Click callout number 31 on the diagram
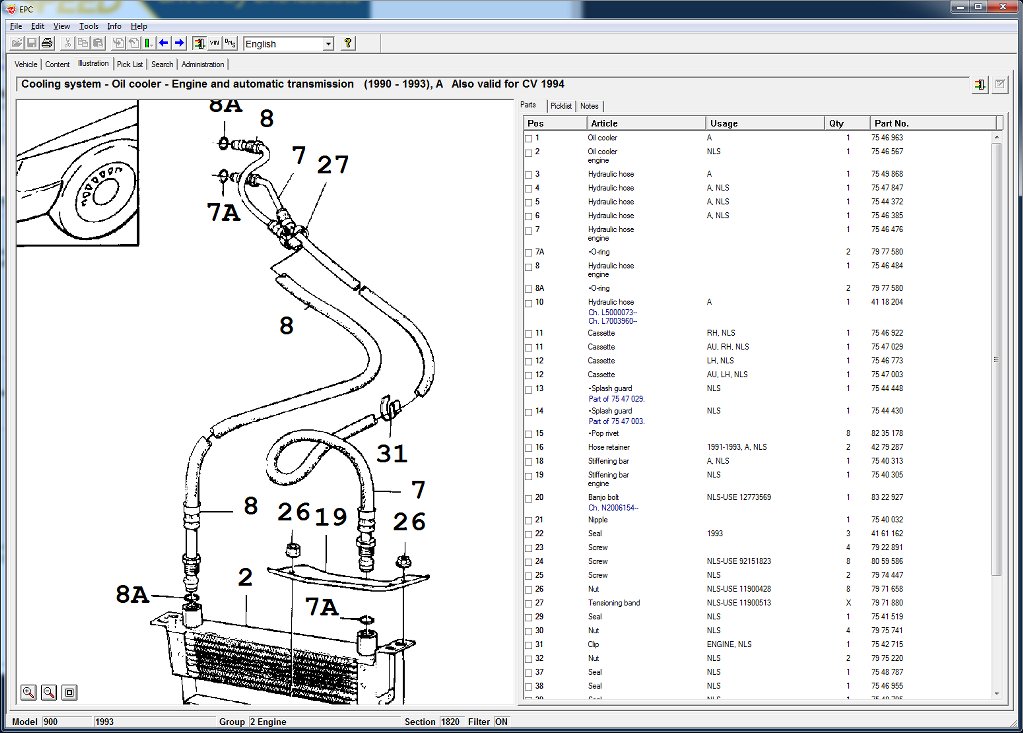This screenshot has width=1023, height=733. point(392,454)
